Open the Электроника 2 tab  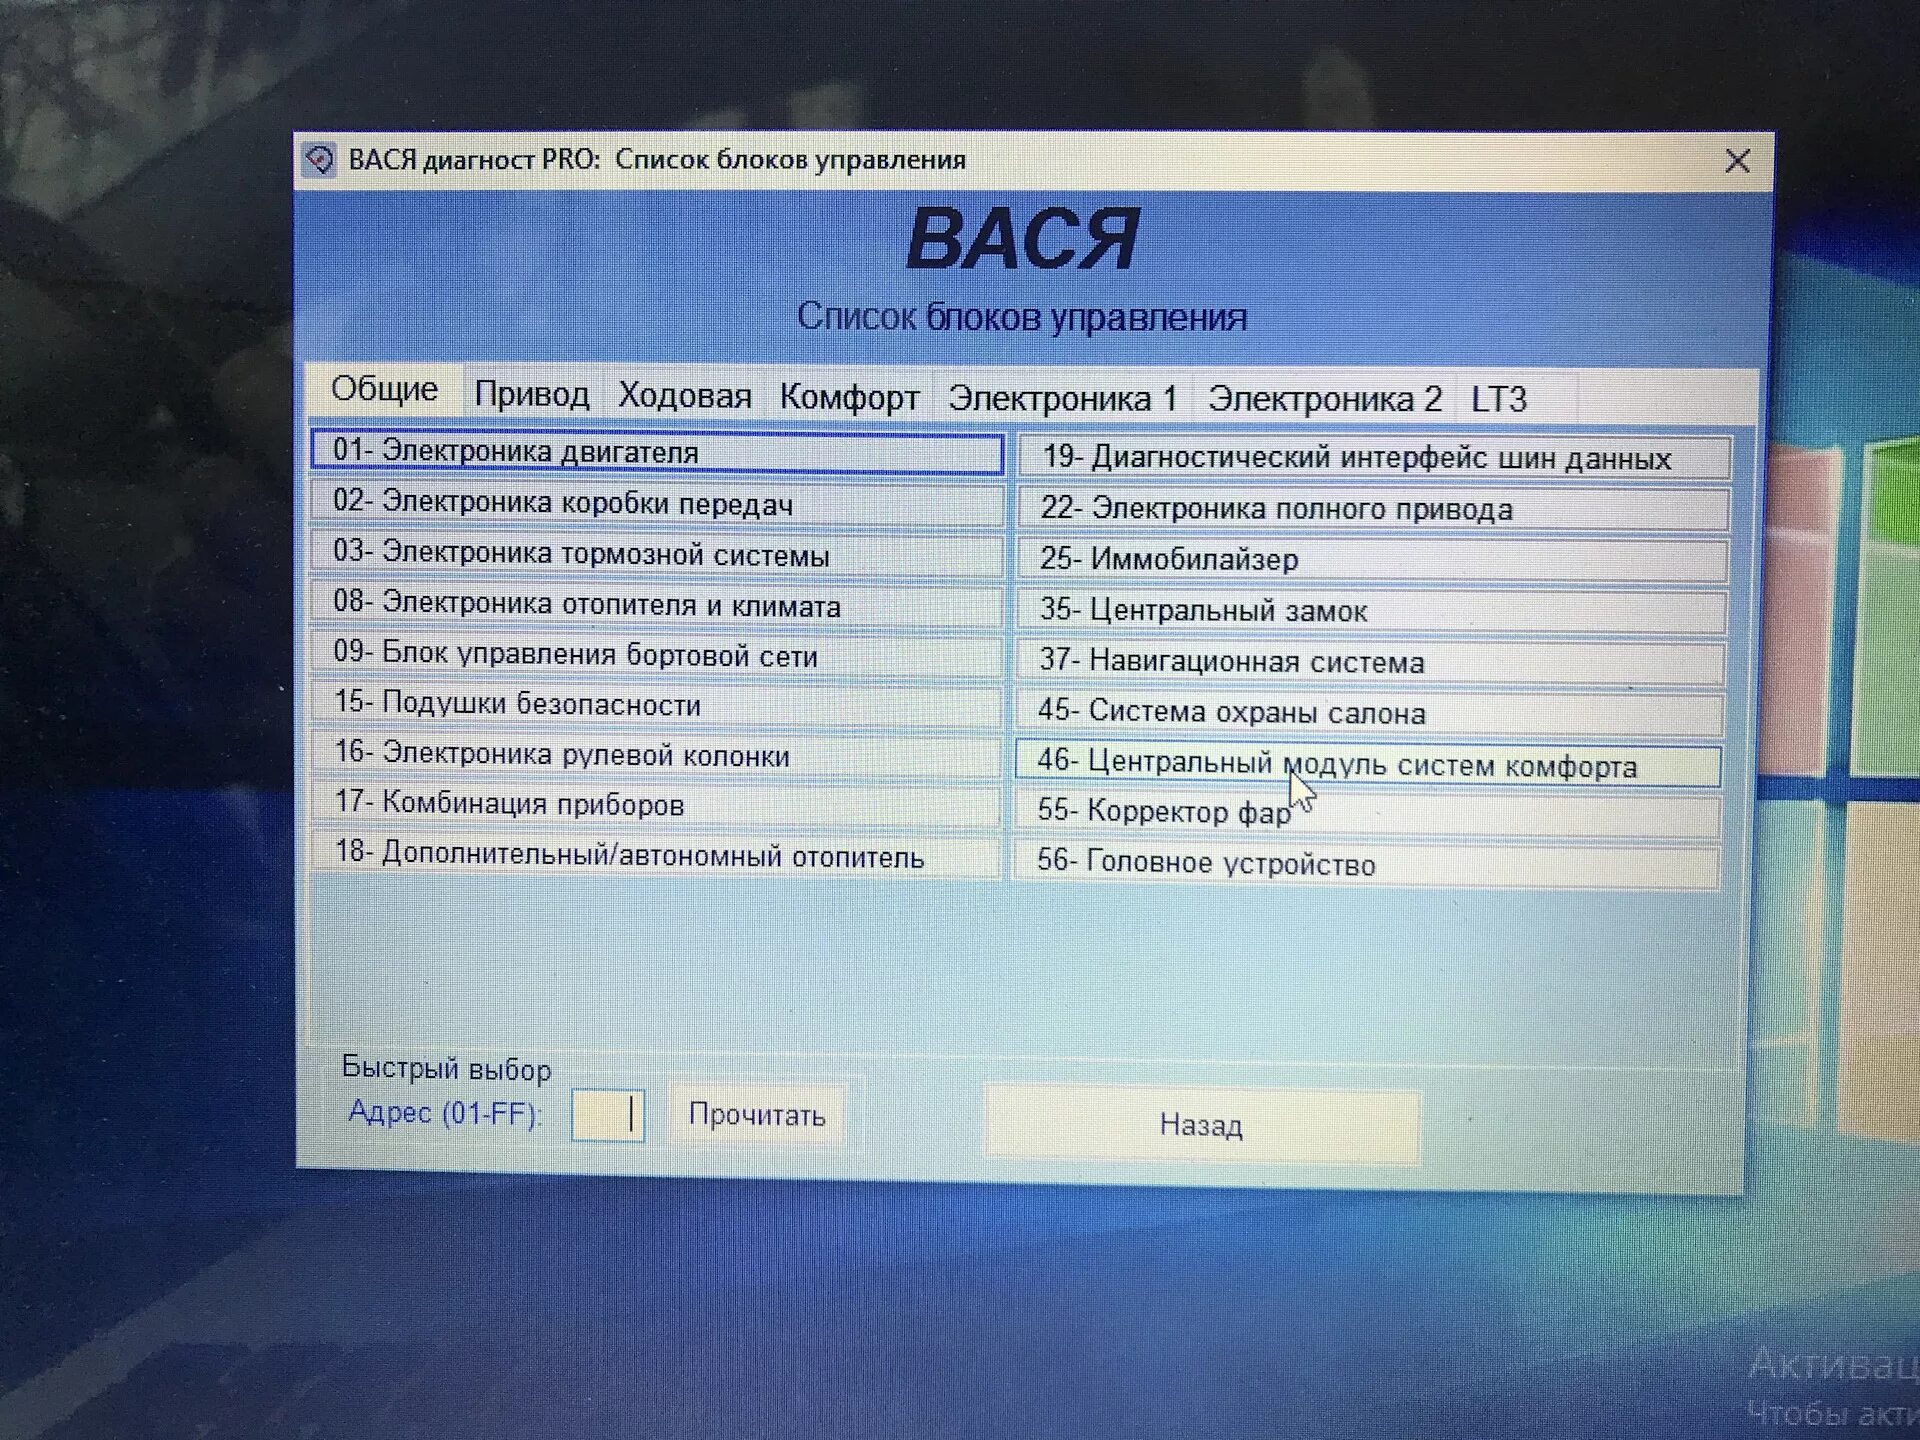[x=1324, y=399]
